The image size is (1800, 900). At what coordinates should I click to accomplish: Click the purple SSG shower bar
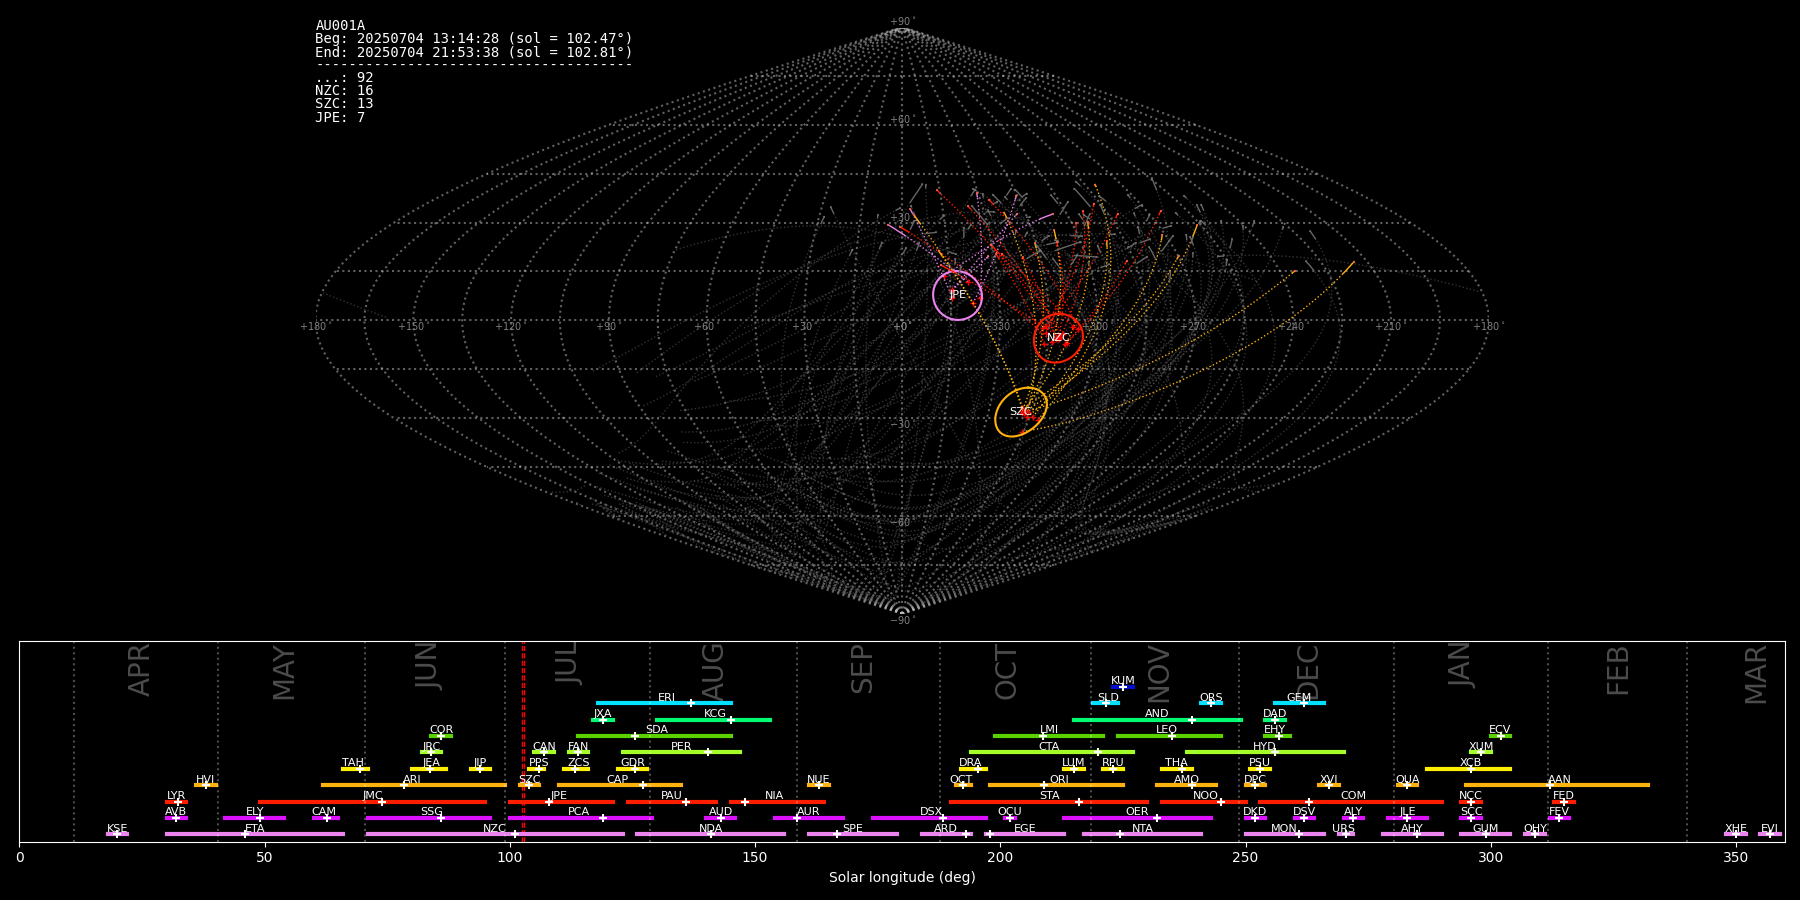pyautogui.click(x=428, y=818)
